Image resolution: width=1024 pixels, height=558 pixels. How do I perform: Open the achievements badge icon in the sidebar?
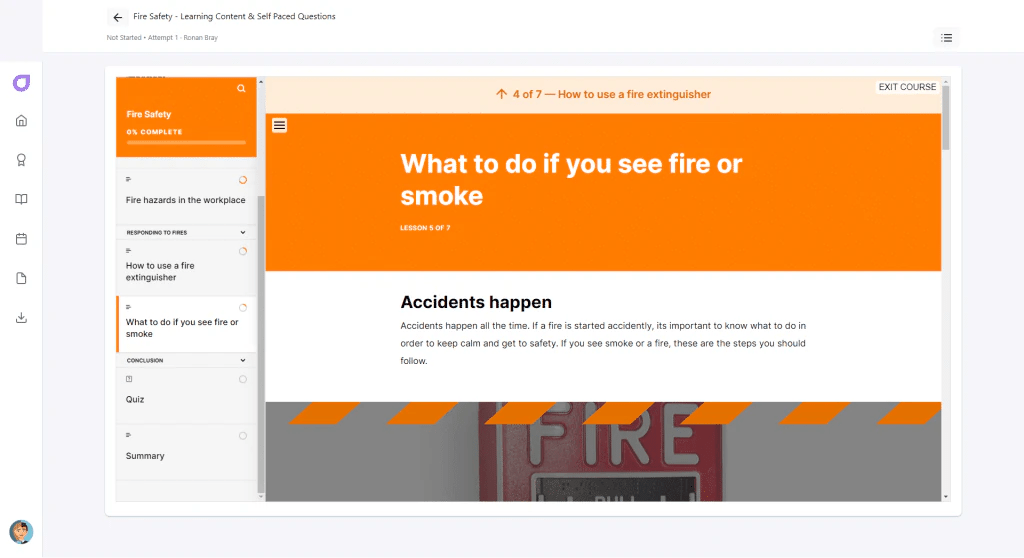click(22, 160)
